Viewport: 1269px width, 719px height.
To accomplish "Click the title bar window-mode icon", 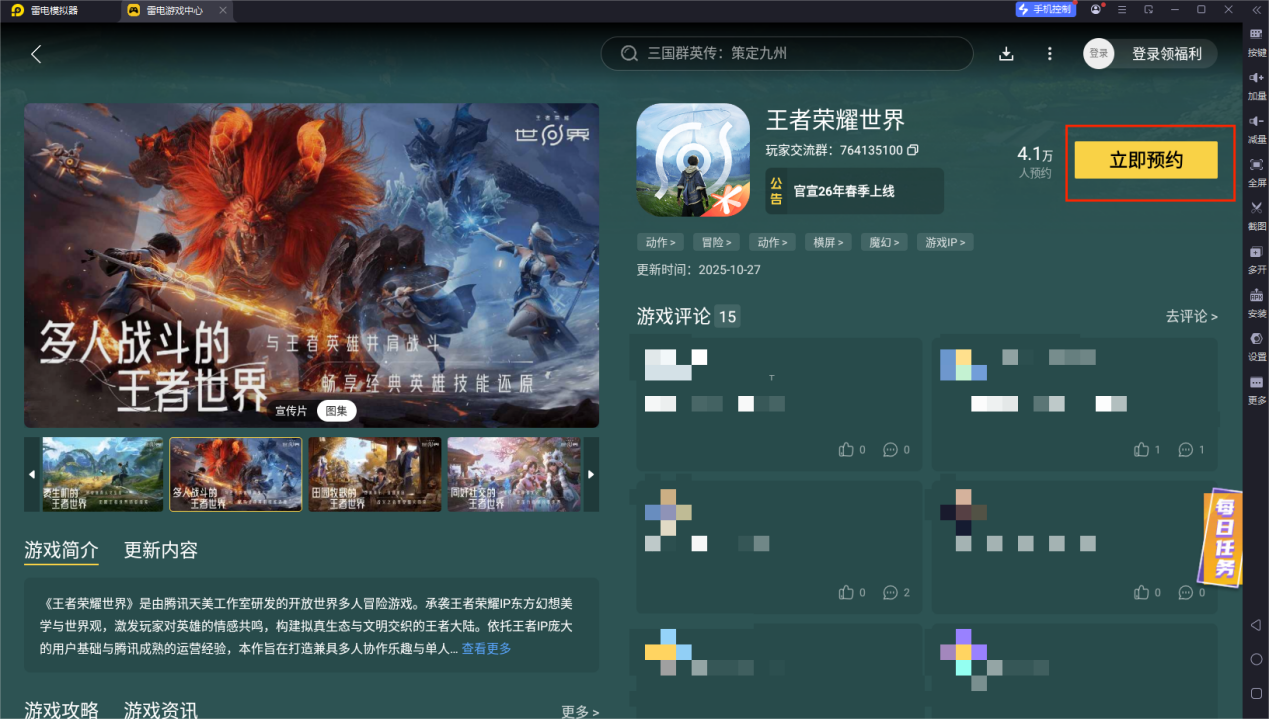I will (x=1149, y=9).
